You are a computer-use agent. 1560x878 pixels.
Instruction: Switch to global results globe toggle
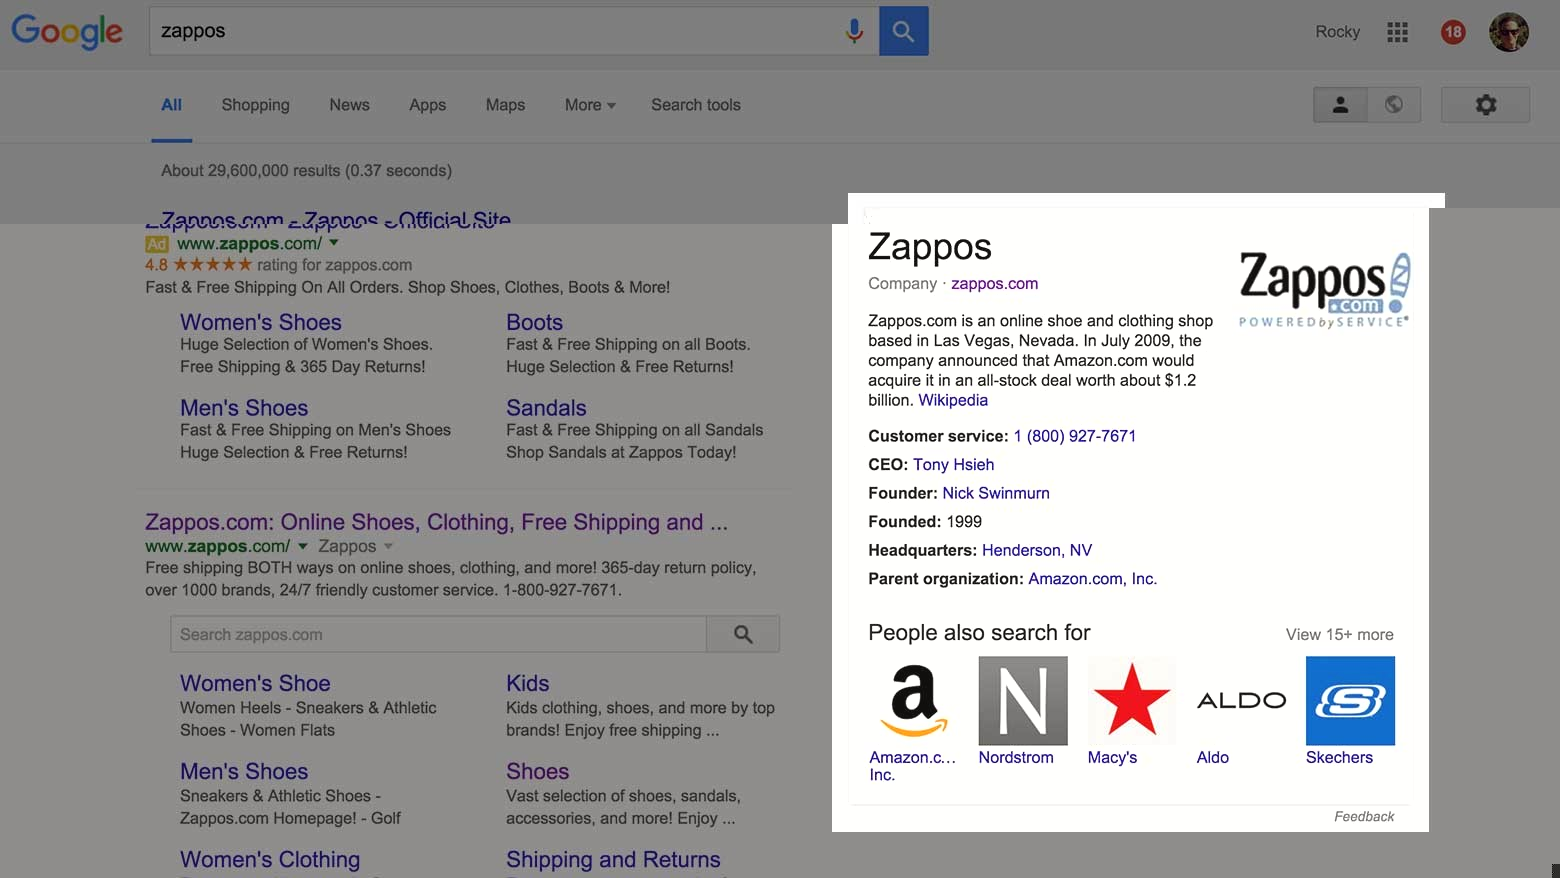coord(1394,105)
